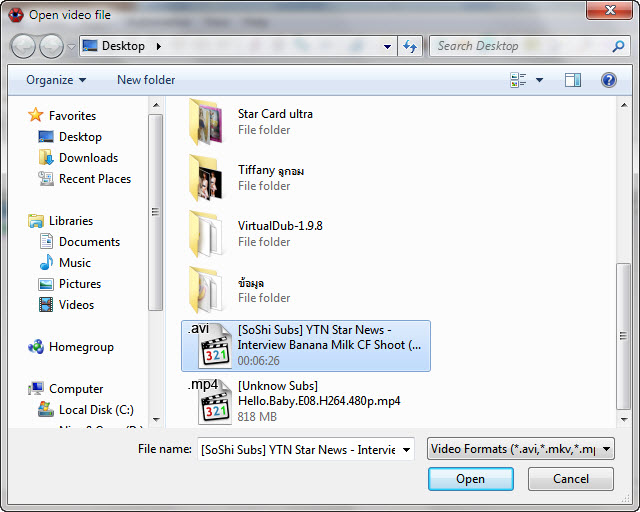Image resolution: width=640 pixels, height=512 pixels.
Task: Click the Star Card ultra folder icon
Action: click(206, 122)
